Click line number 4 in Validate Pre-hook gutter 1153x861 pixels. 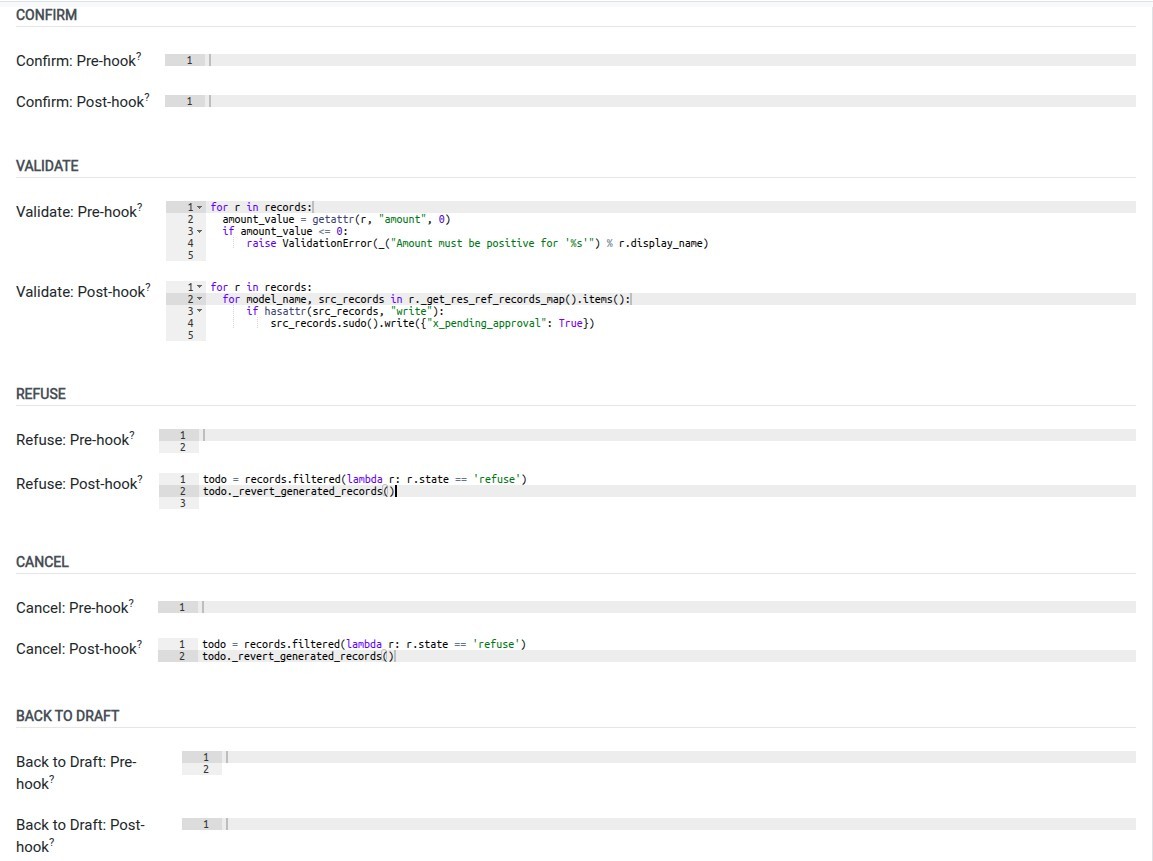point(190,243)
